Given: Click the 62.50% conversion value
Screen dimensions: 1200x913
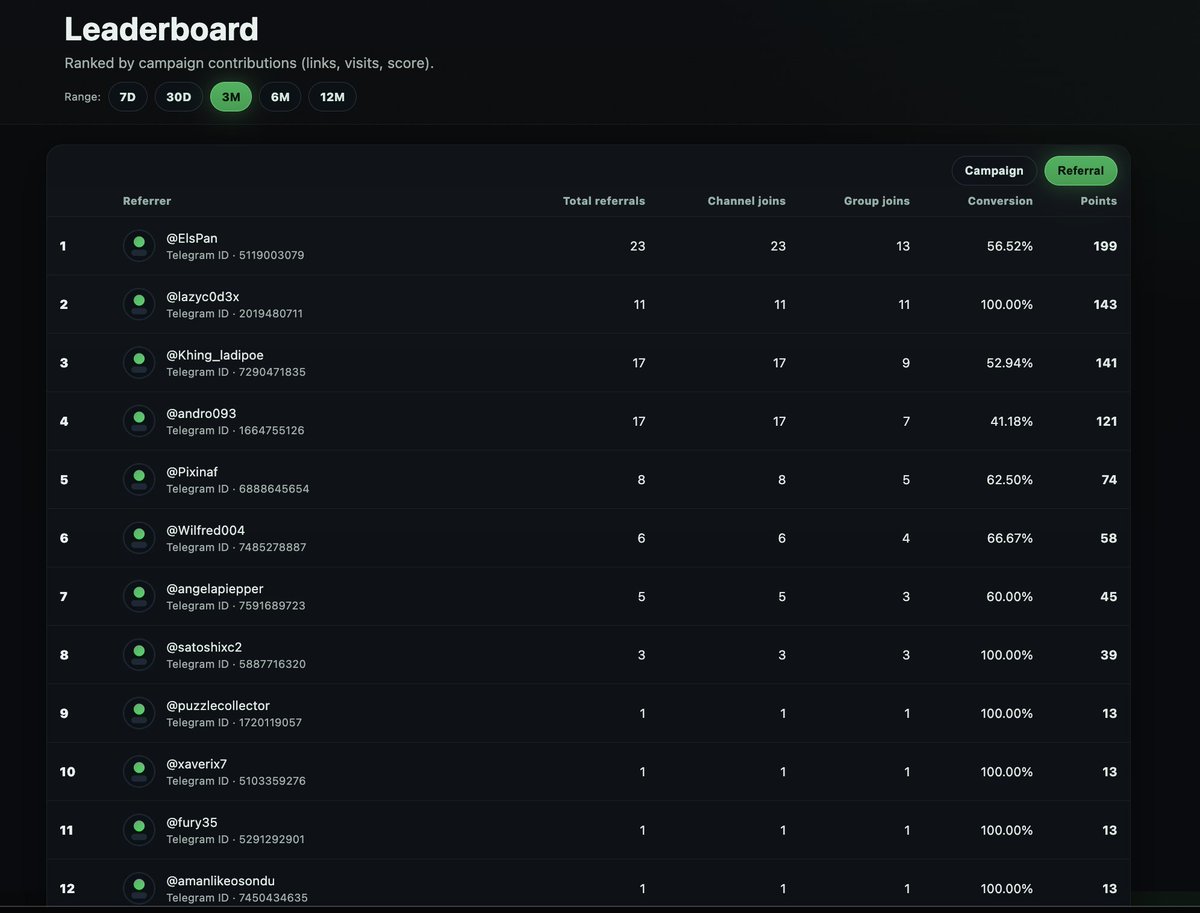Looking at the screenshot, I should coord(1009,480).
